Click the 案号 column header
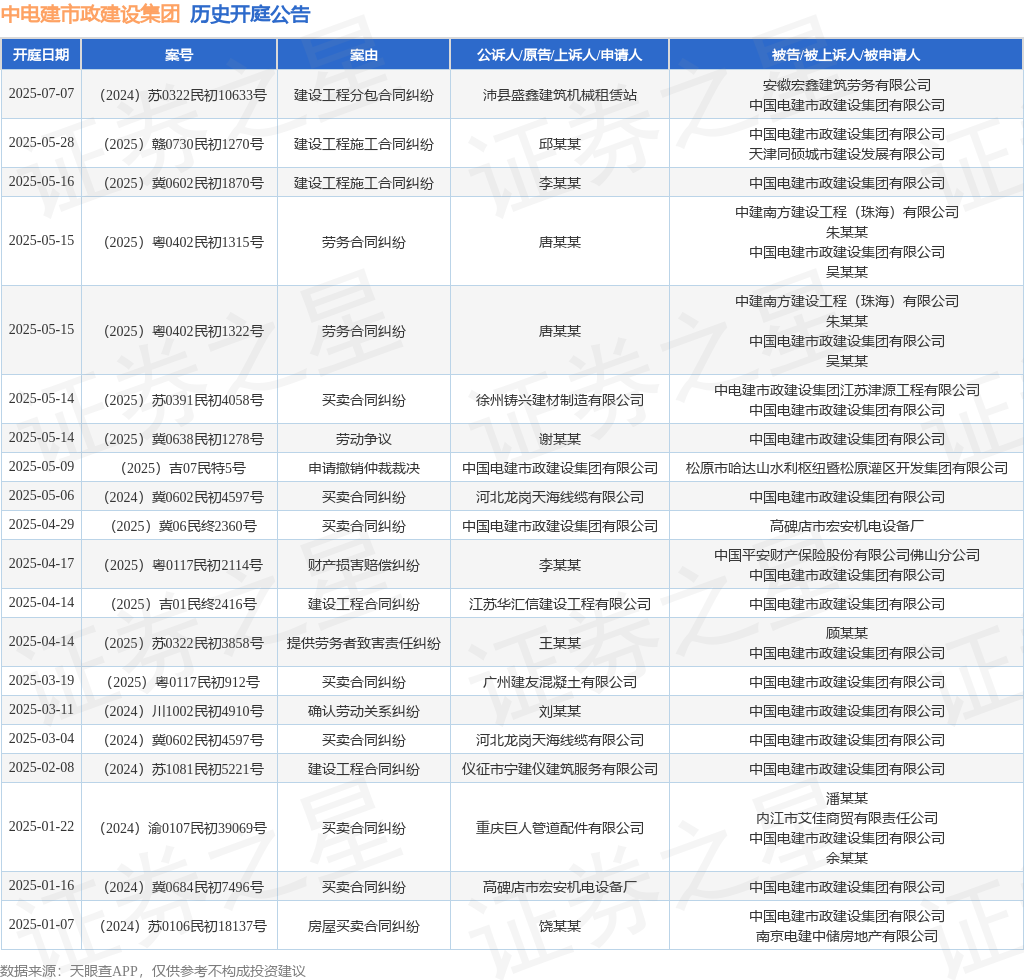 tap(179, 55)
